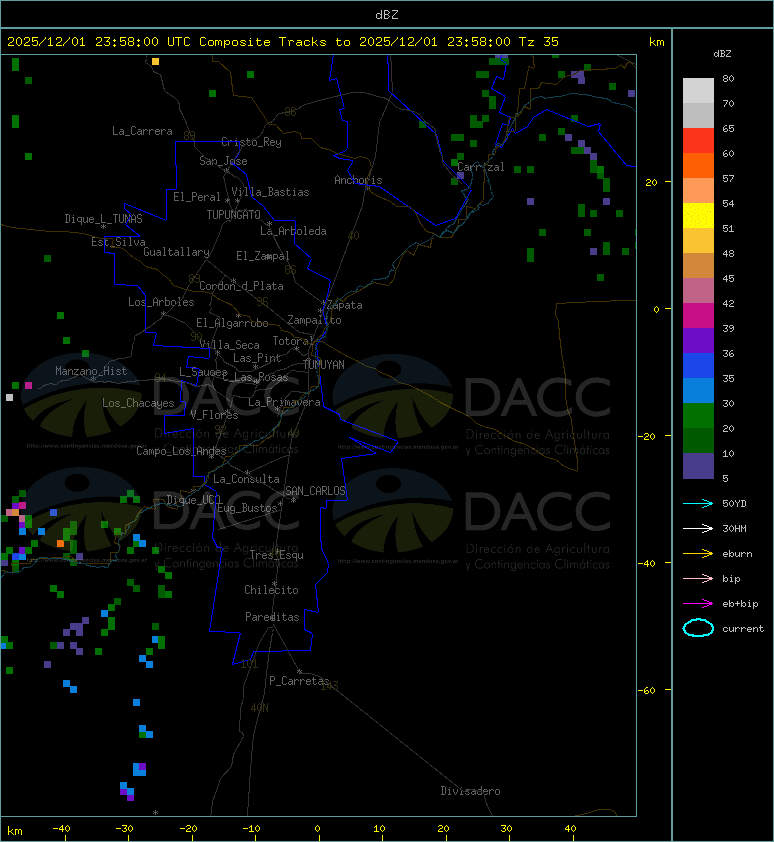
Task: Click the Los_Chacayes place label
Action: [138, 403]
